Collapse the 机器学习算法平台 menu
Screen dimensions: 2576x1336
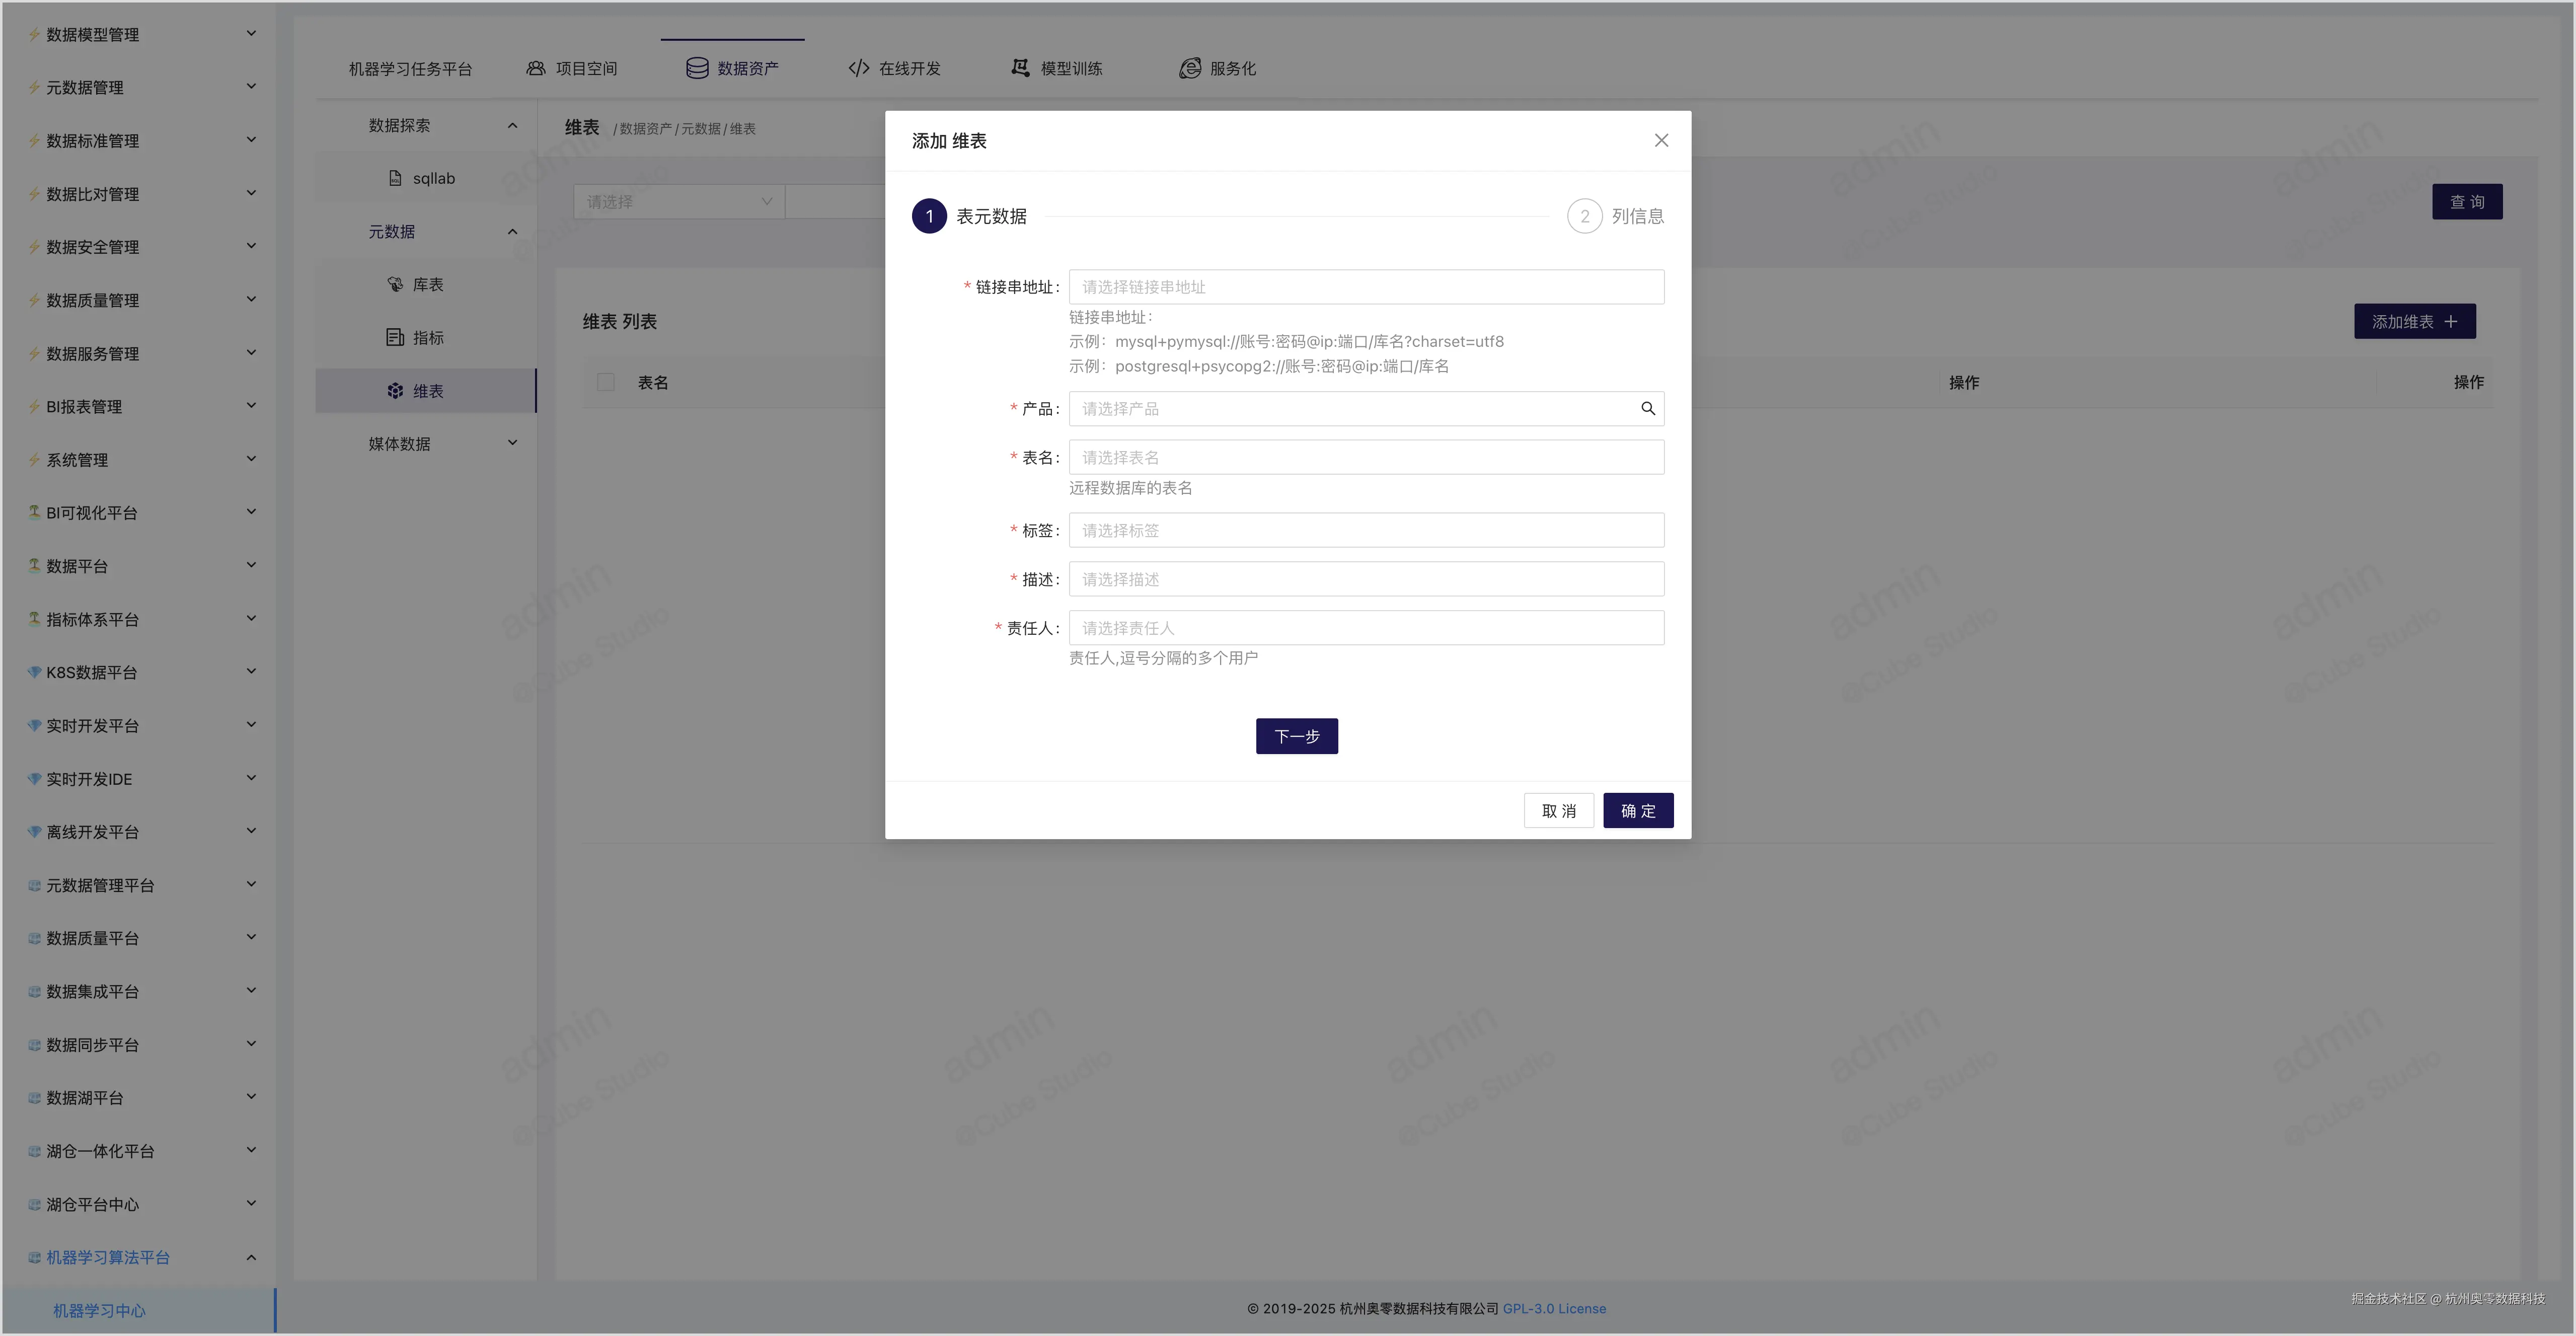pyautogui.click(x=251, y=1257)
